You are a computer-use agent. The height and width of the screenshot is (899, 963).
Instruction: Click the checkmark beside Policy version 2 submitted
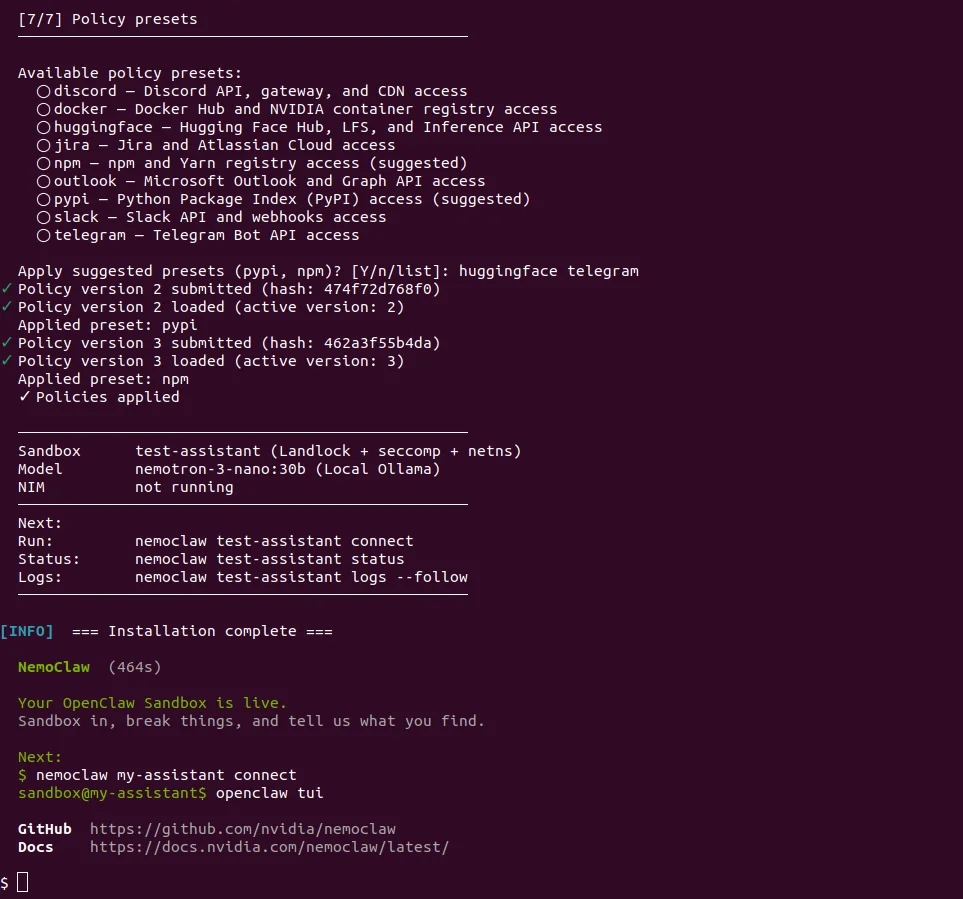tap(7, 289)
